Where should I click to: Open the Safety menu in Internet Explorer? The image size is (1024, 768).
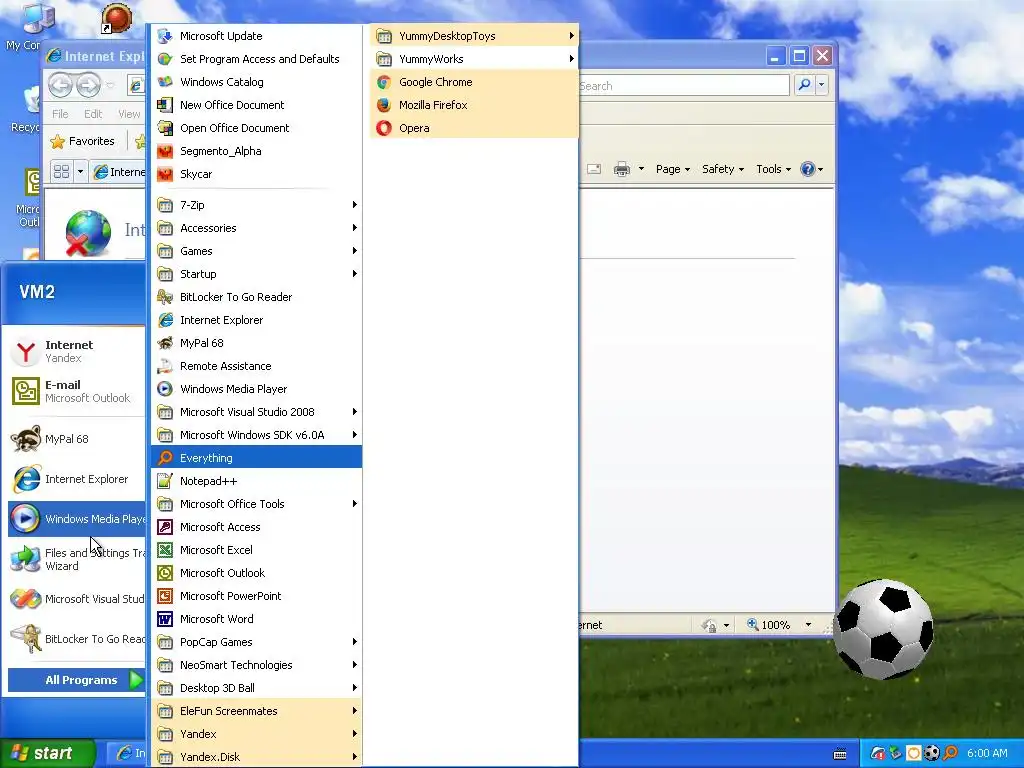722,169
